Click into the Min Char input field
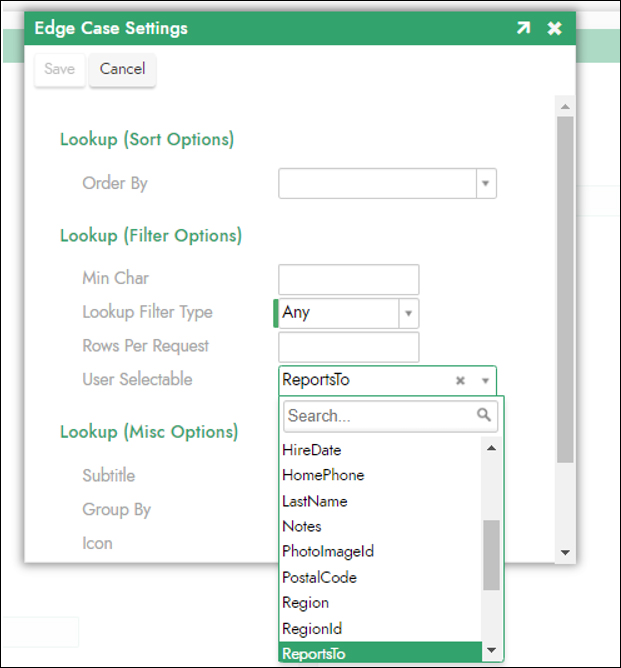This screenshot has height=668, width=621. [x=348, y=280]
